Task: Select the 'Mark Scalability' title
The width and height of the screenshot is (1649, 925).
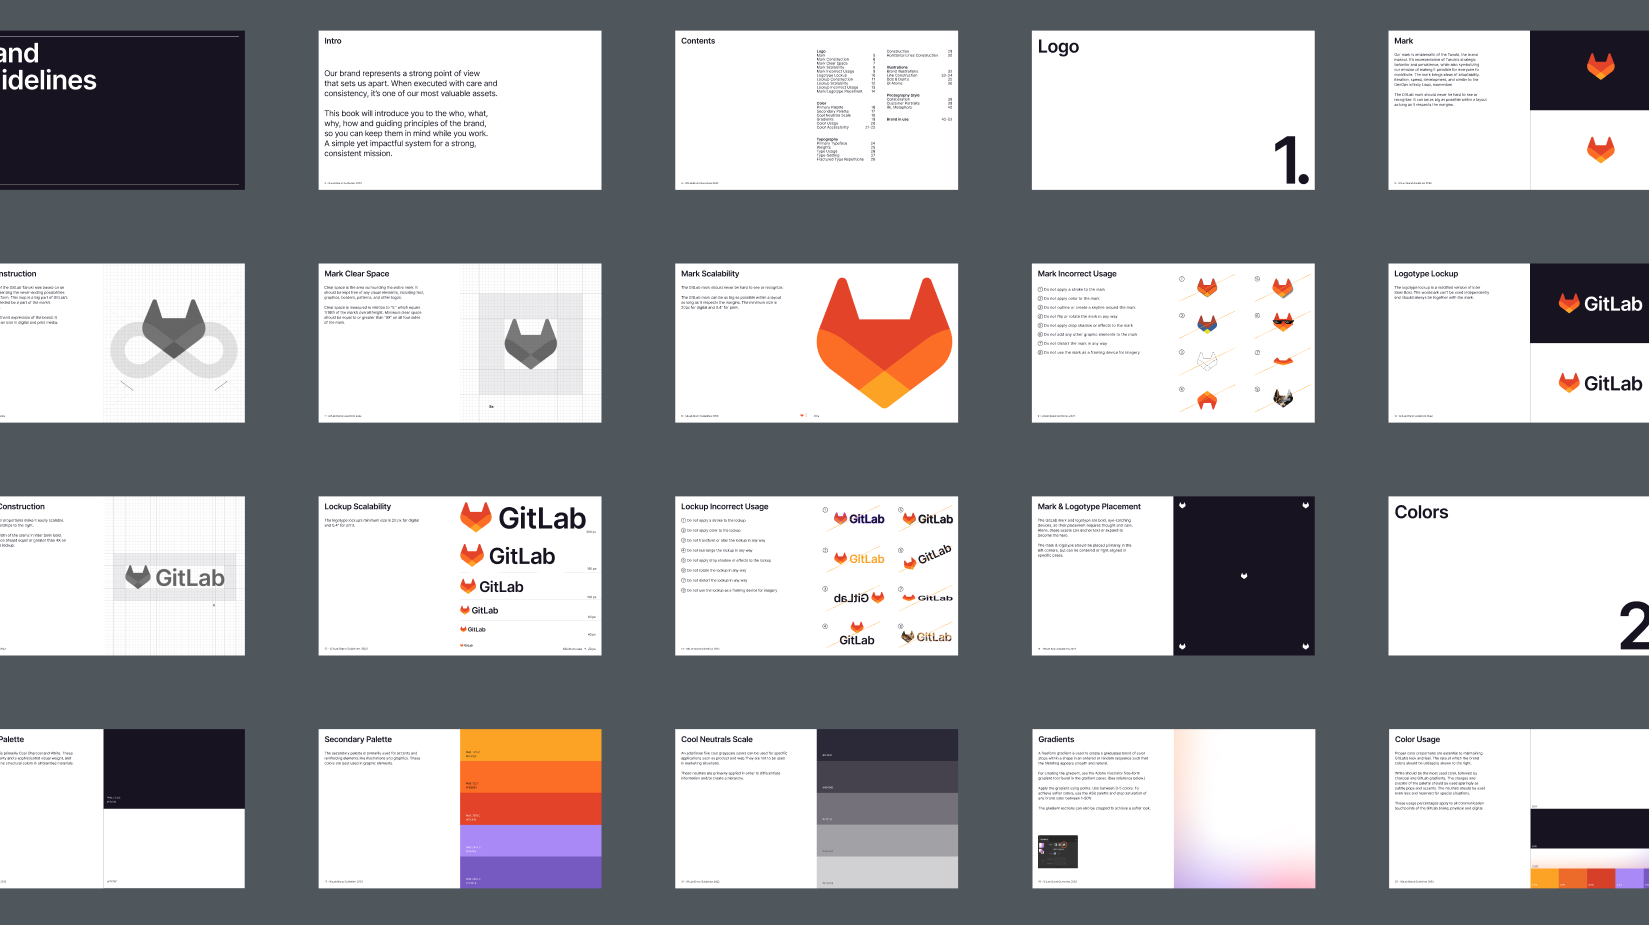Action: point(710,274)
